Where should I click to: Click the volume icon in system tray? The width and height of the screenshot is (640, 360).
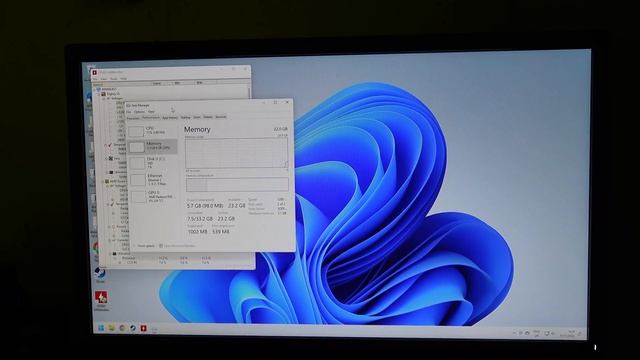tap(553, 333)
